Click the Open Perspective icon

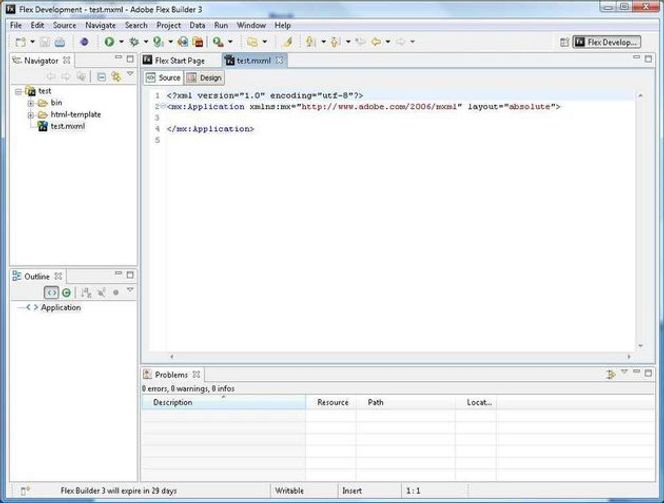tap(564, 42)
